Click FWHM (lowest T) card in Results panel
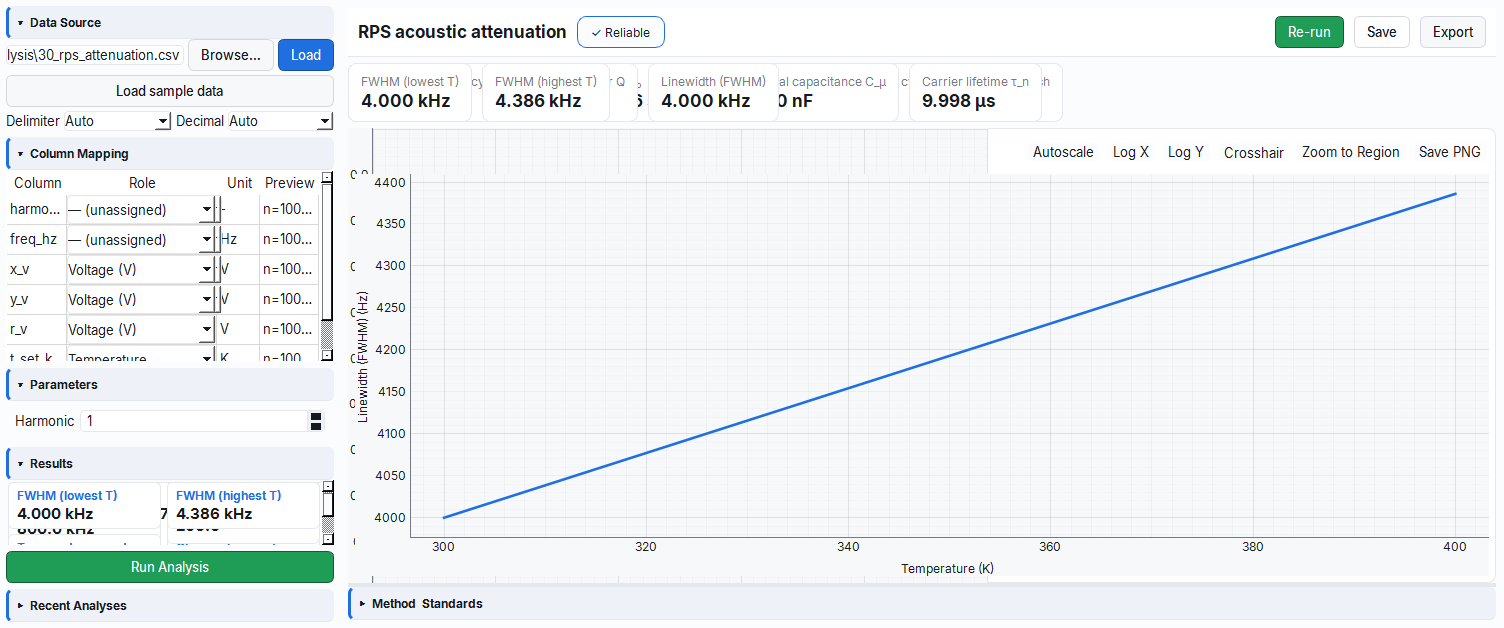This screenshot has width=1504, height=628. click(84, 506)
